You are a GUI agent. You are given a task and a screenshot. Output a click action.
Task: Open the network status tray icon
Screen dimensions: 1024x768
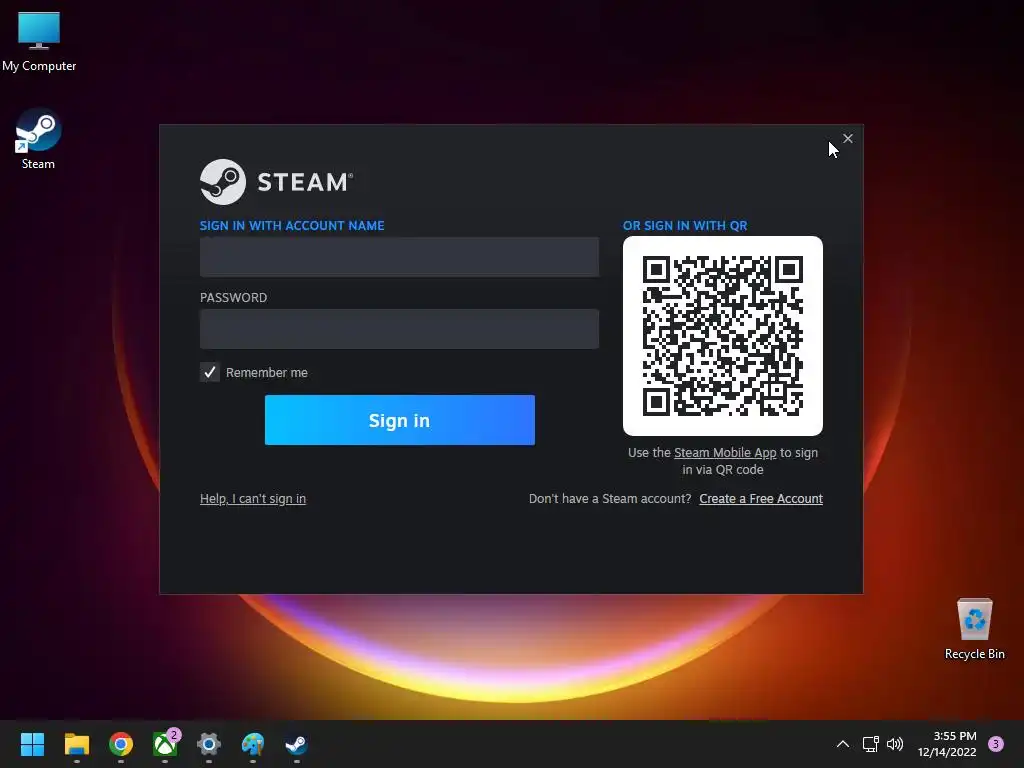(x=871, y=744)
